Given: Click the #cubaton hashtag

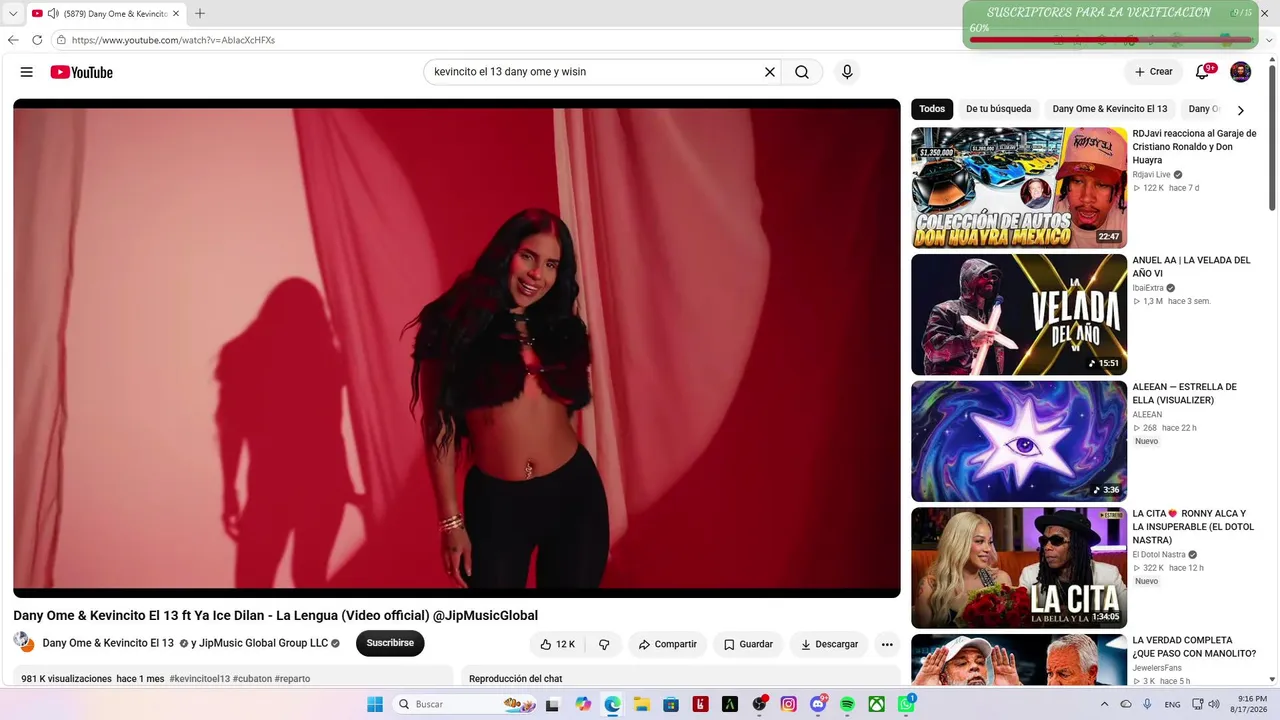Looking at the screenshot, I should [252, 679].
